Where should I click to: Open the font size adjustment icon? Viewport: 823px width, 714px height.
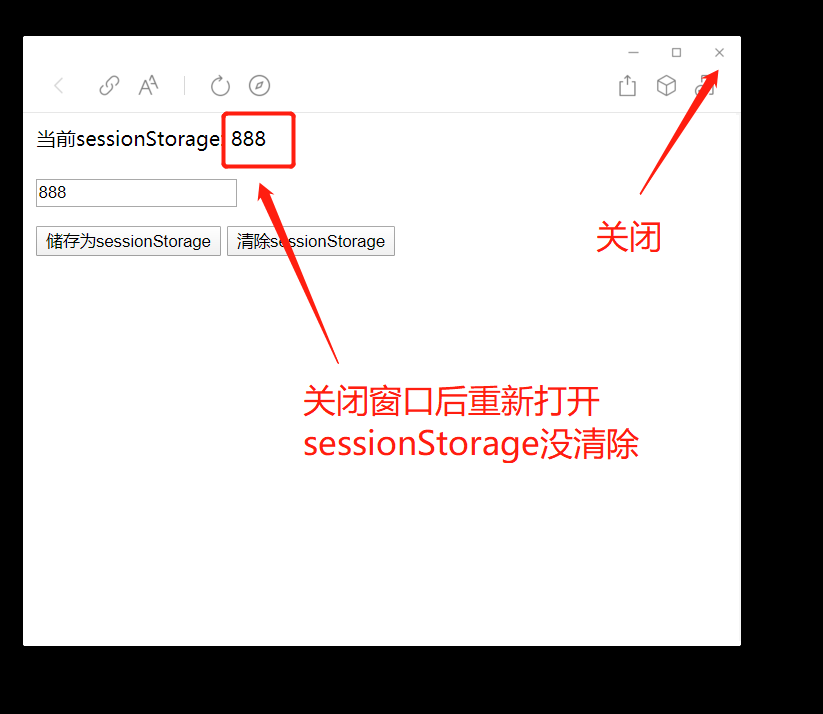[x=149, y=85]
